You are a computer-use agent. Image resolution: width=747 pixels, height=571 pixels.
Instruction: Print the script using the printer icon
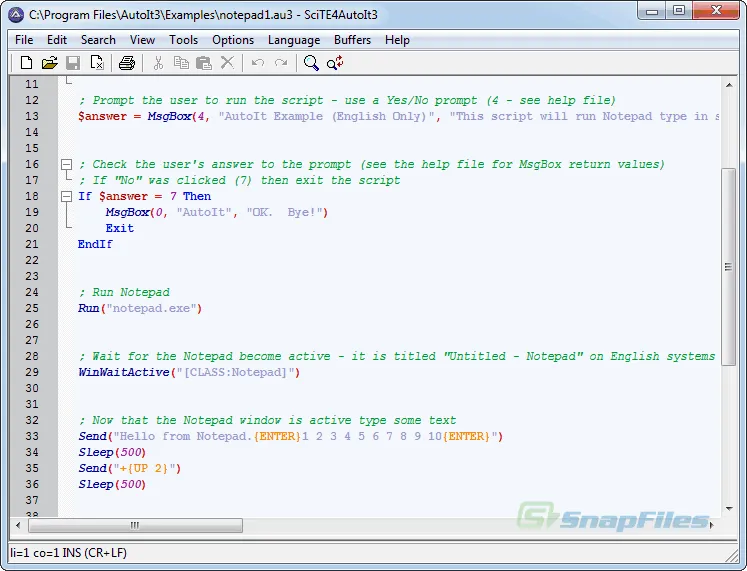[x=127, y=62]
